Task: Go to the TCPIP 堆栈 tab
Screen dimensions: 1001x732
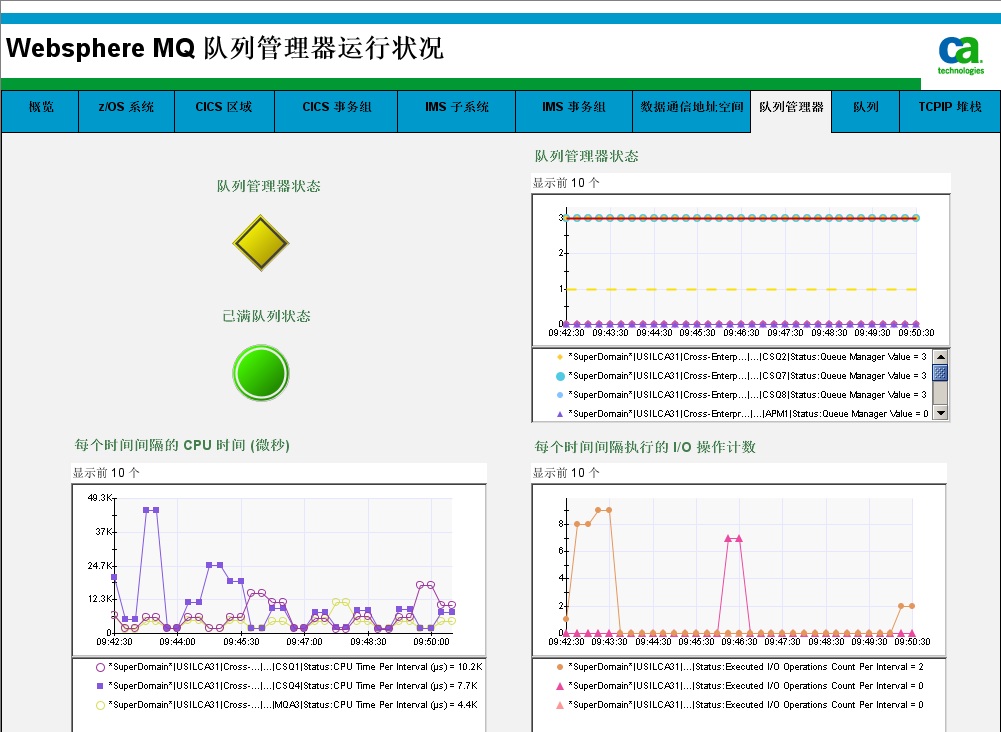Action: [942, 107]
